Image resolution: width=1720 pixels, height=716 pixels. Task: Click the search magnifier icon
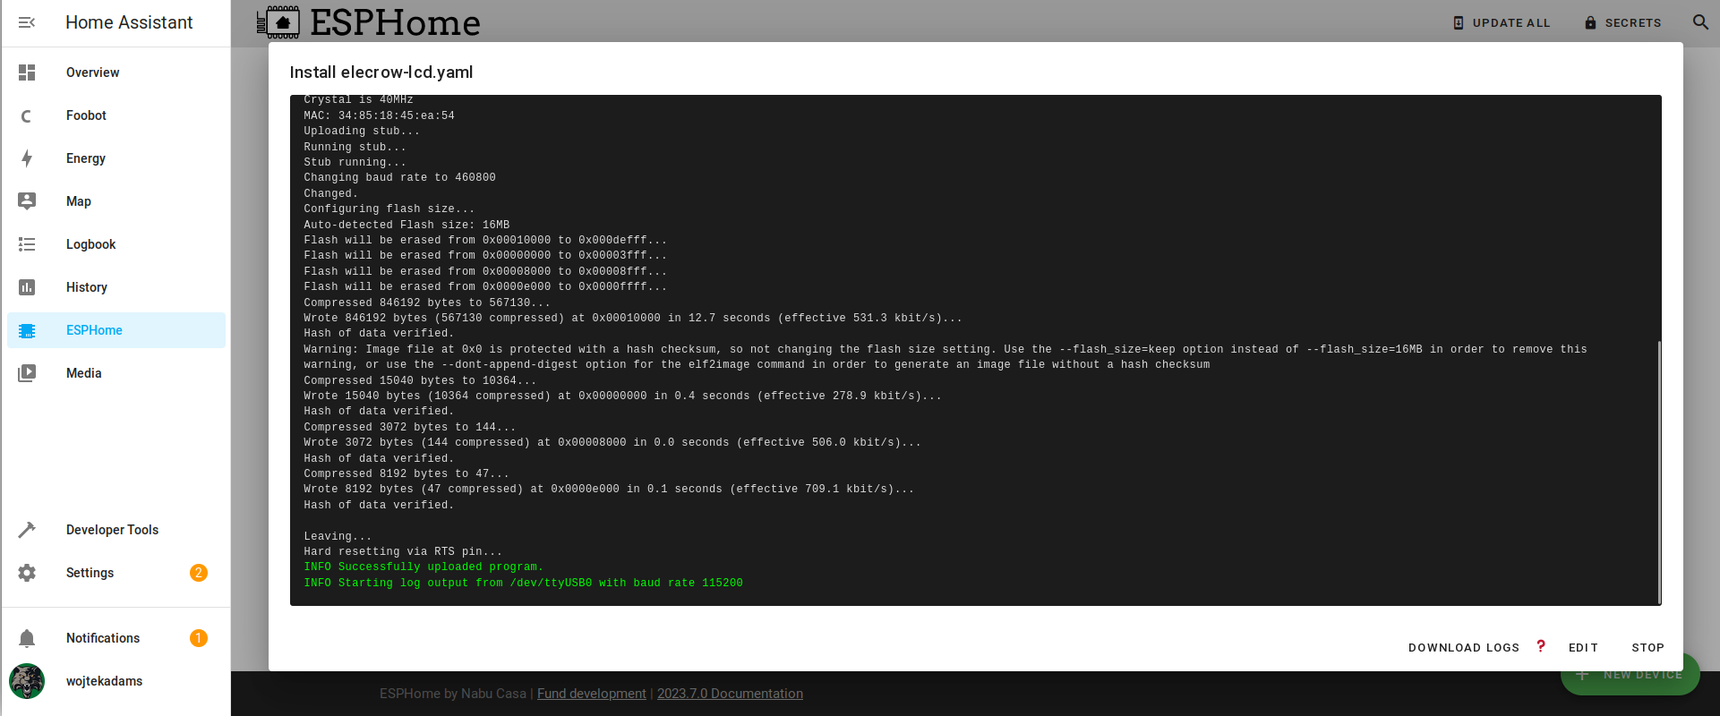click(x=1700, y=22)
